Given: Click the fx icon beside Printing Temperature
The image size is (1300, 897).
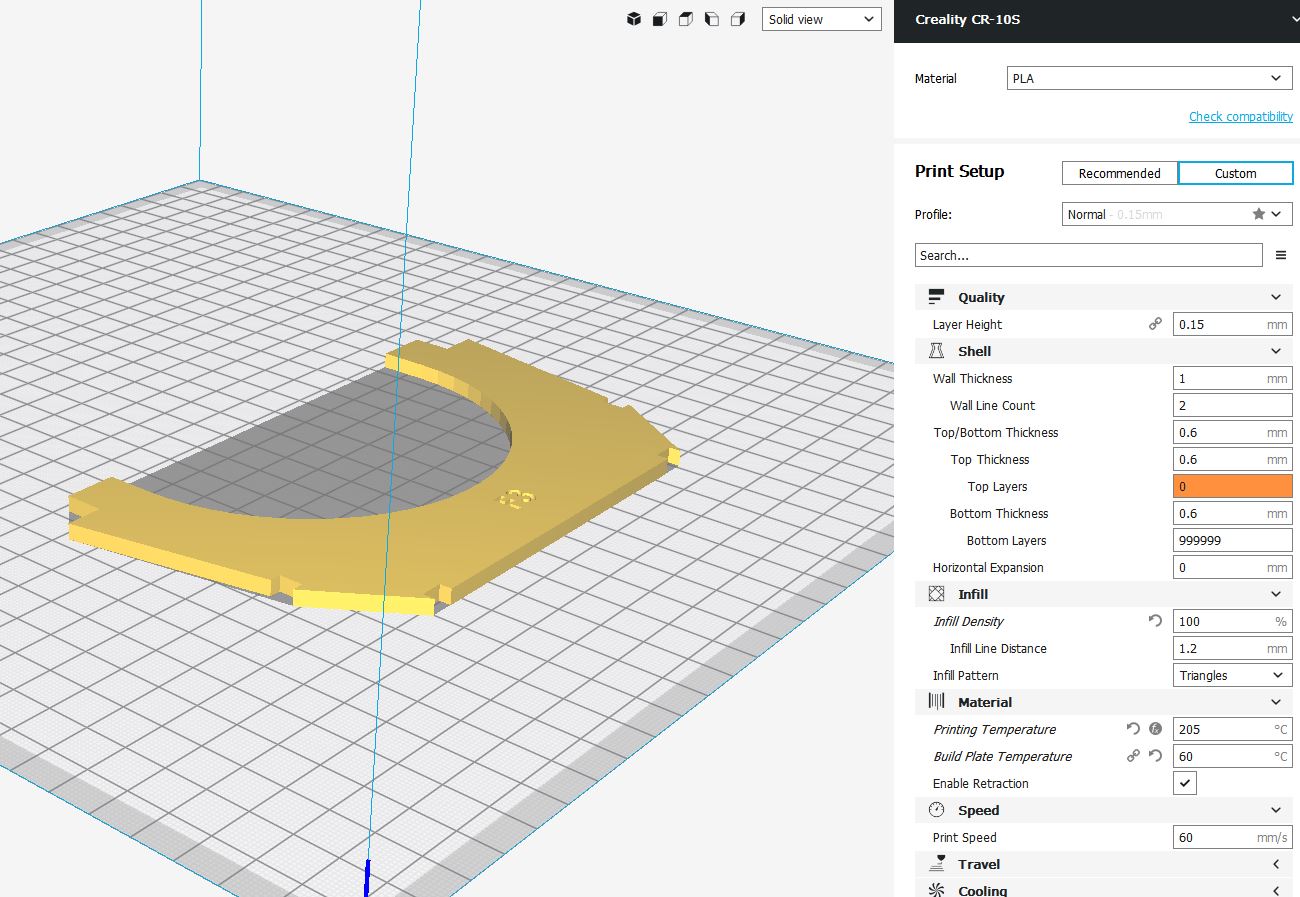Looking at the screenshot, I should pyautogui.click(x=1155, y=729).
